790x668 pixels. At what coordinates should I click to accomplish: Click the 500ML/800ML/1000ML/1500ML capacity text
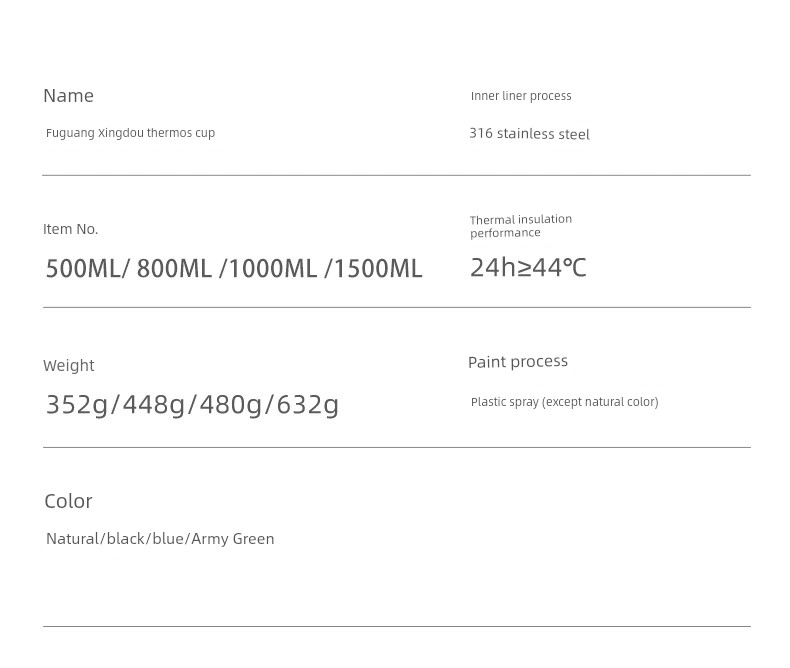click(x=234, y=269)
